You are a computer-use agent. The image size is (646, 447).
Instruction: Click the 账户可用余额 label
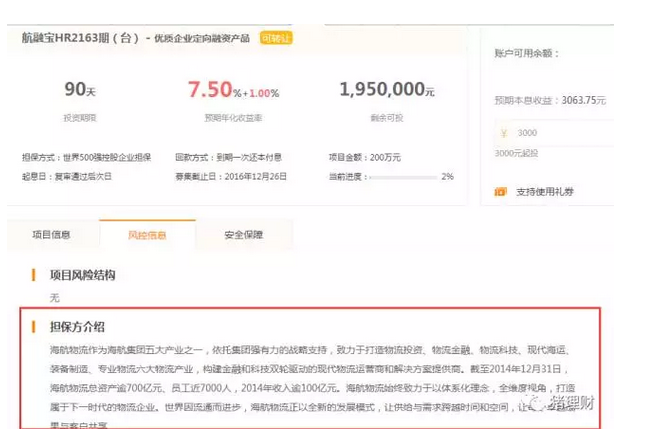click(x=527, y=53)
